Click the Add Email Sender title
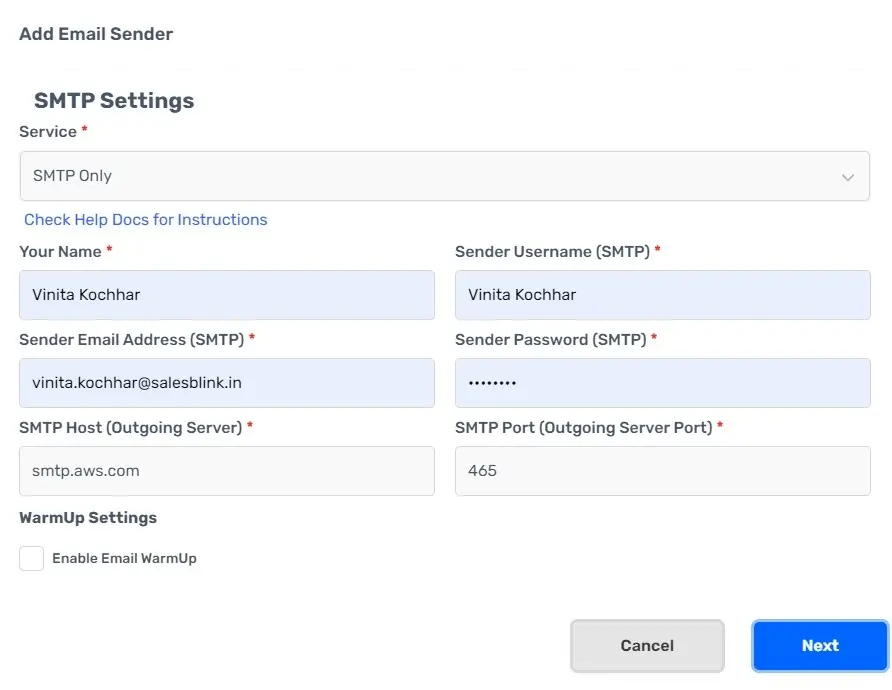The height and width of the screenshot is (690, 892). point(96,34)
